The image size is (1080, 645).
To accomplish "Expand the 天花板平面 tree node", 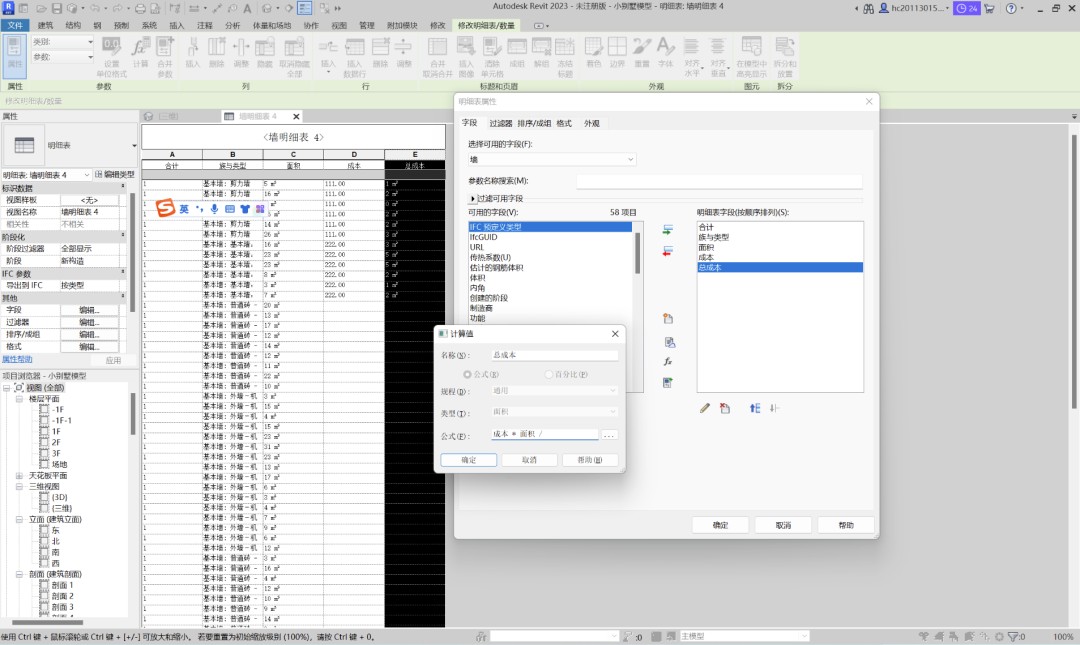I will [x=19, y=475].
